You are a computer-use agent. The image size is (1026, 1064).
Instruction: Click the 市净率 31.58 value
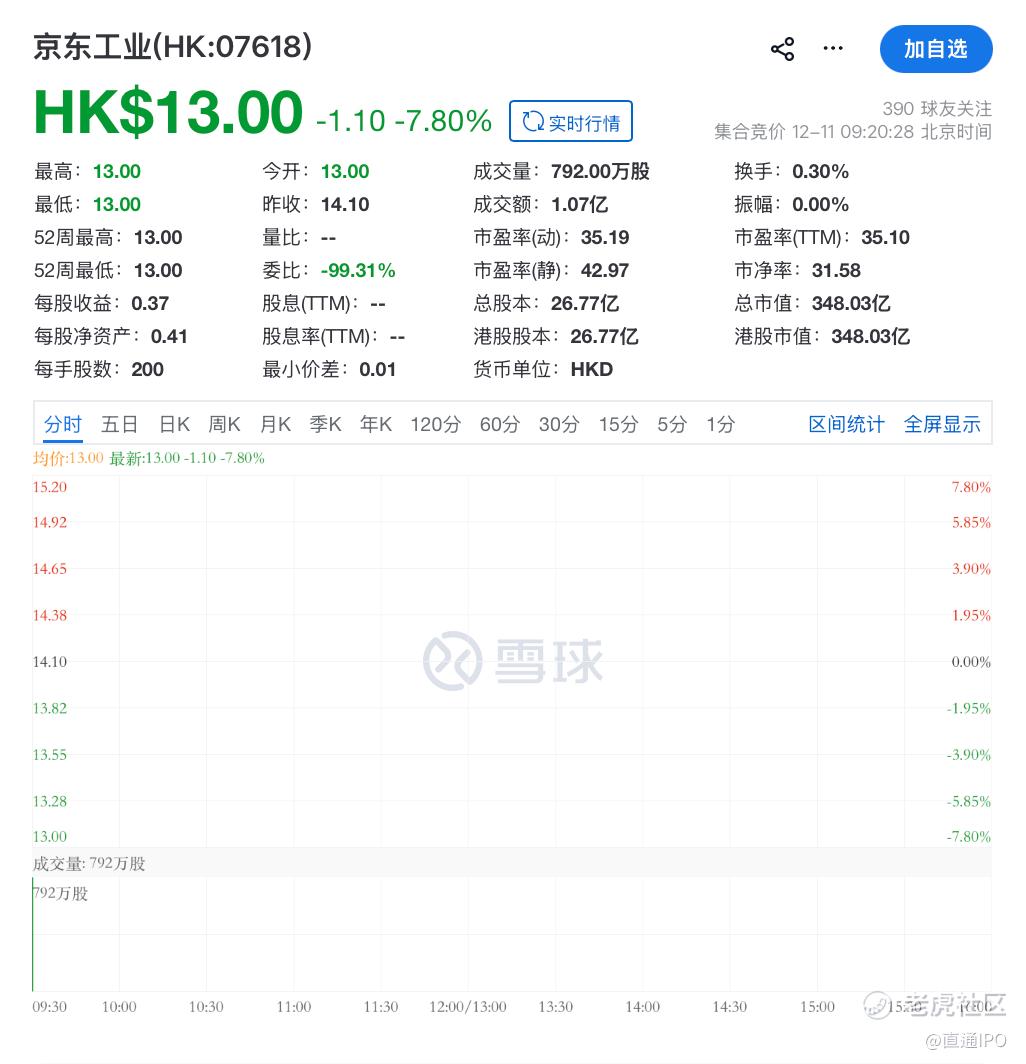(x=836, y=270)
